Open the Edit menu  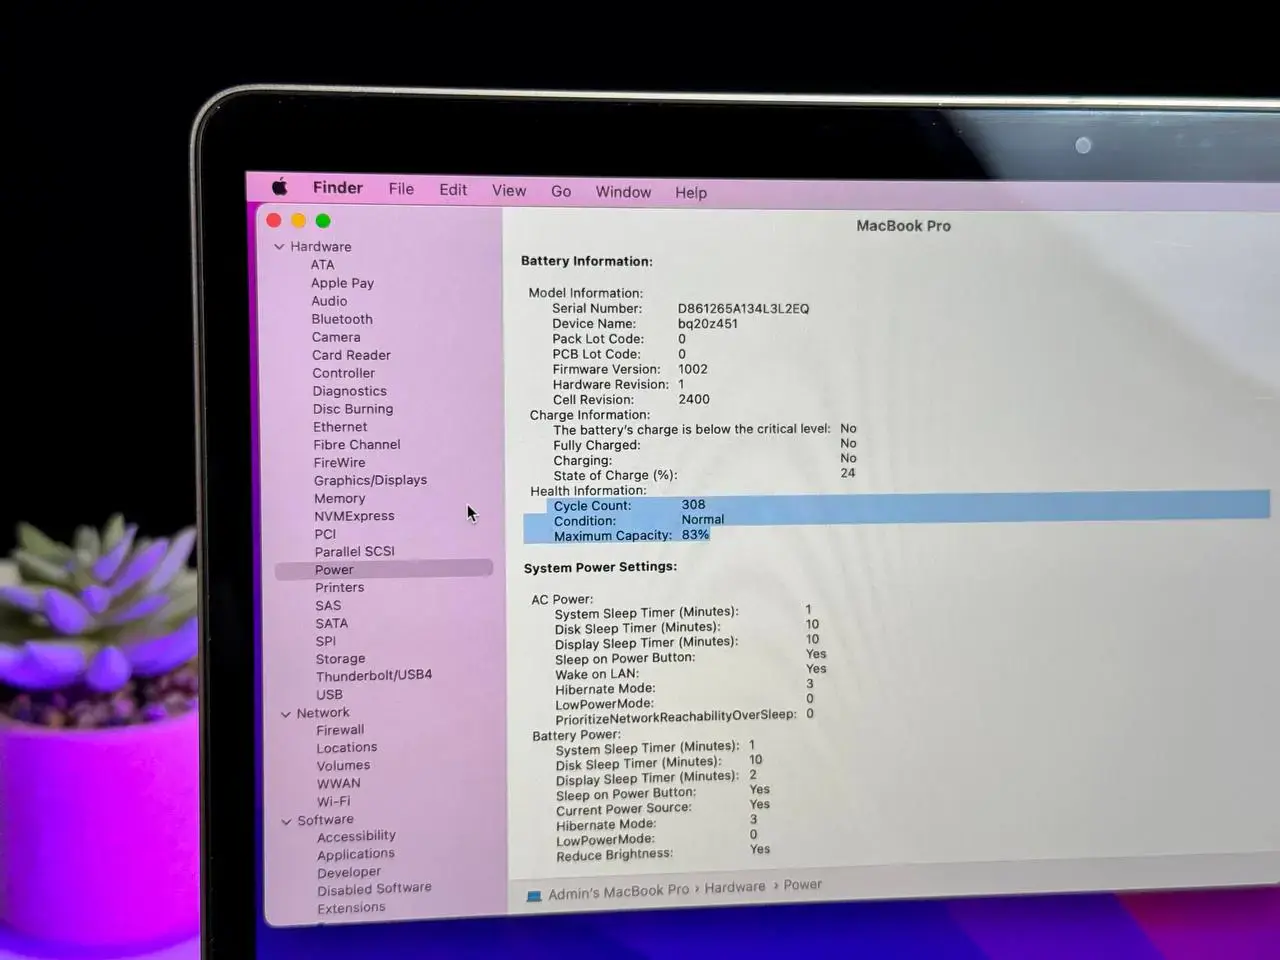[453, 190]
